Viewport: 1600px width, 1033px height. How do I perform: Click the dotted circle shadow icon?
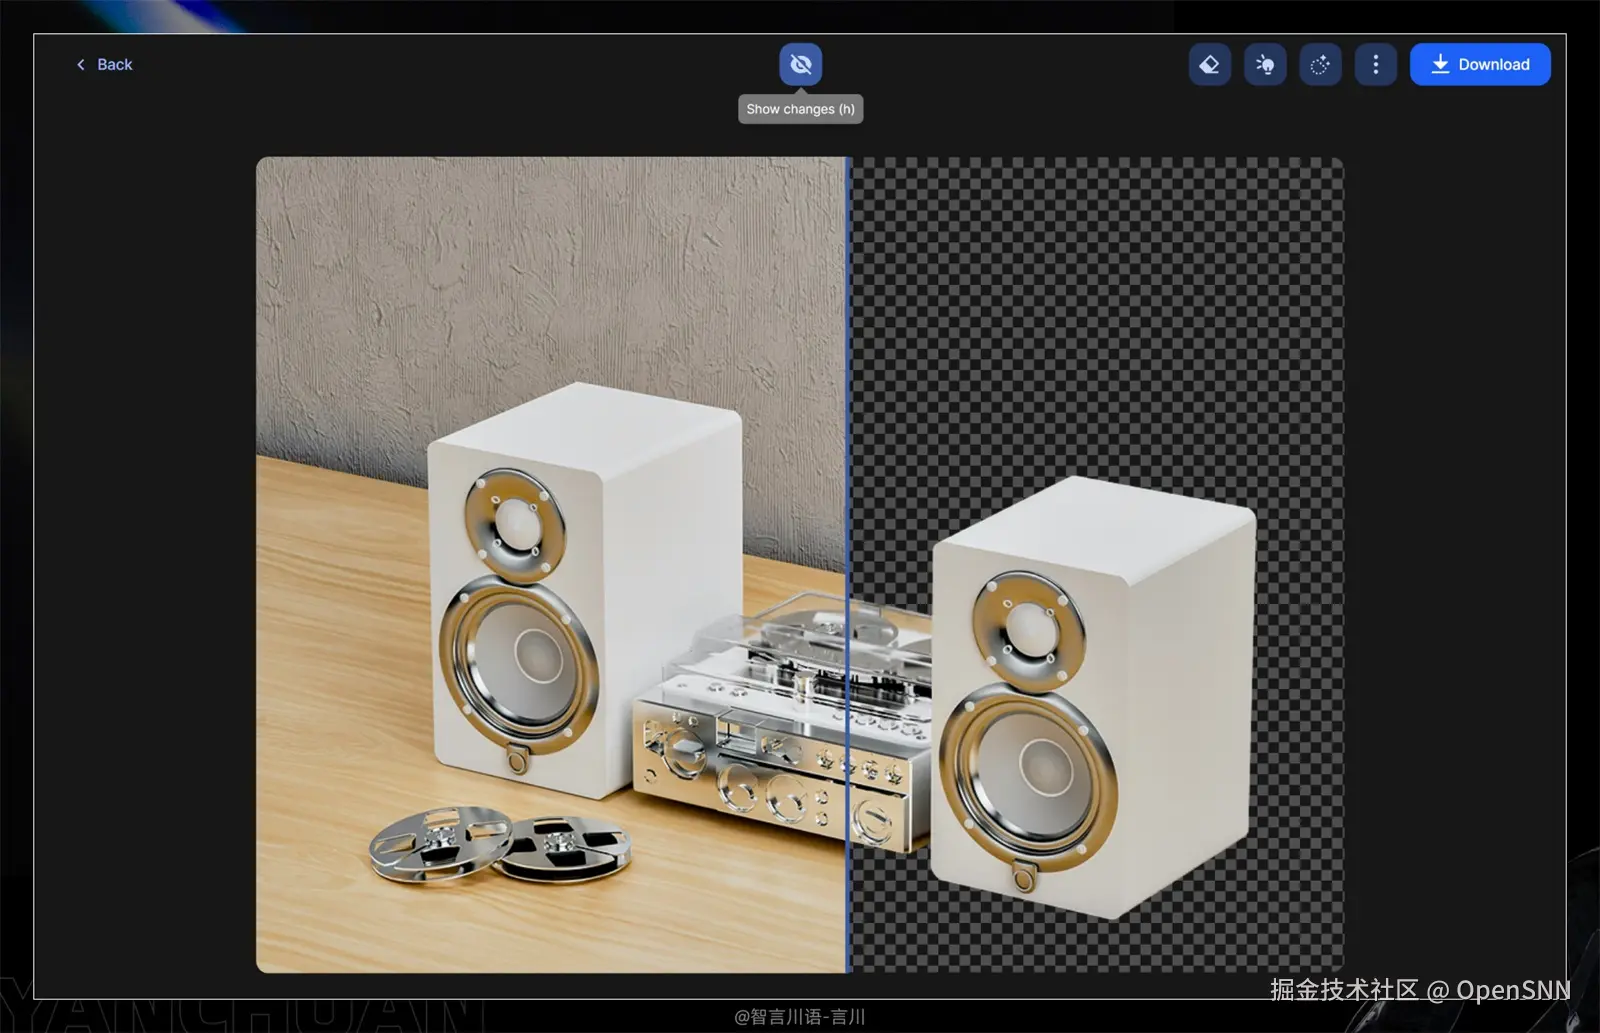pyautogui.click(x=1320, y=65)
